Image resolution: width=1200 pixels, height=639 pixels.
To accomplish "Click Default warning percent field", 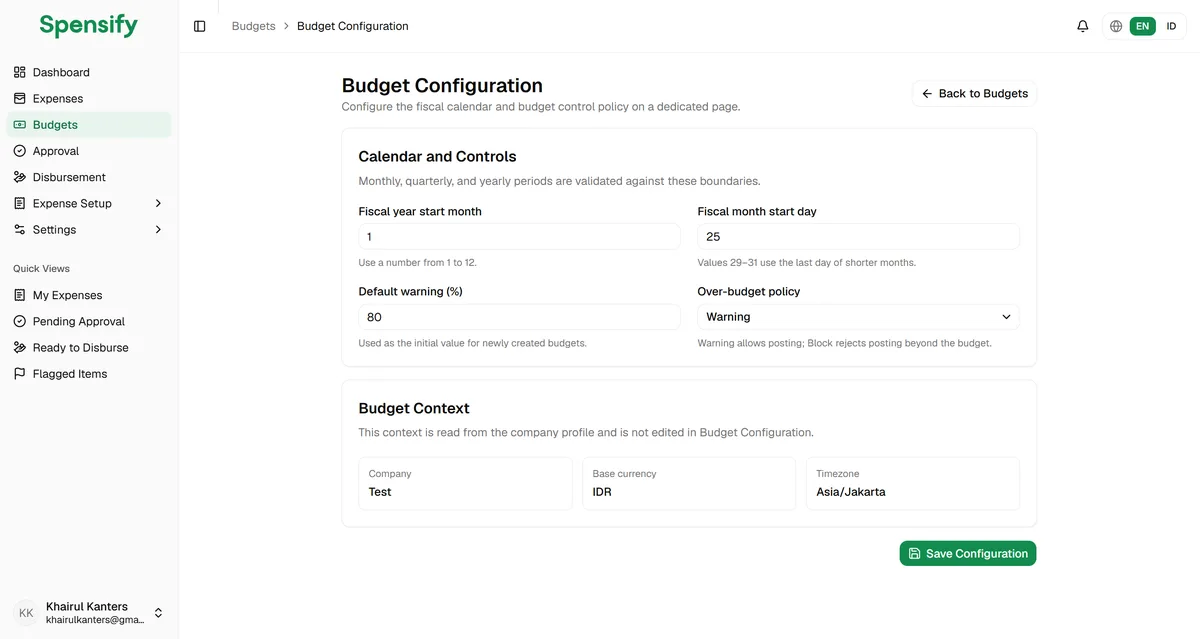I will click(519, 317).
